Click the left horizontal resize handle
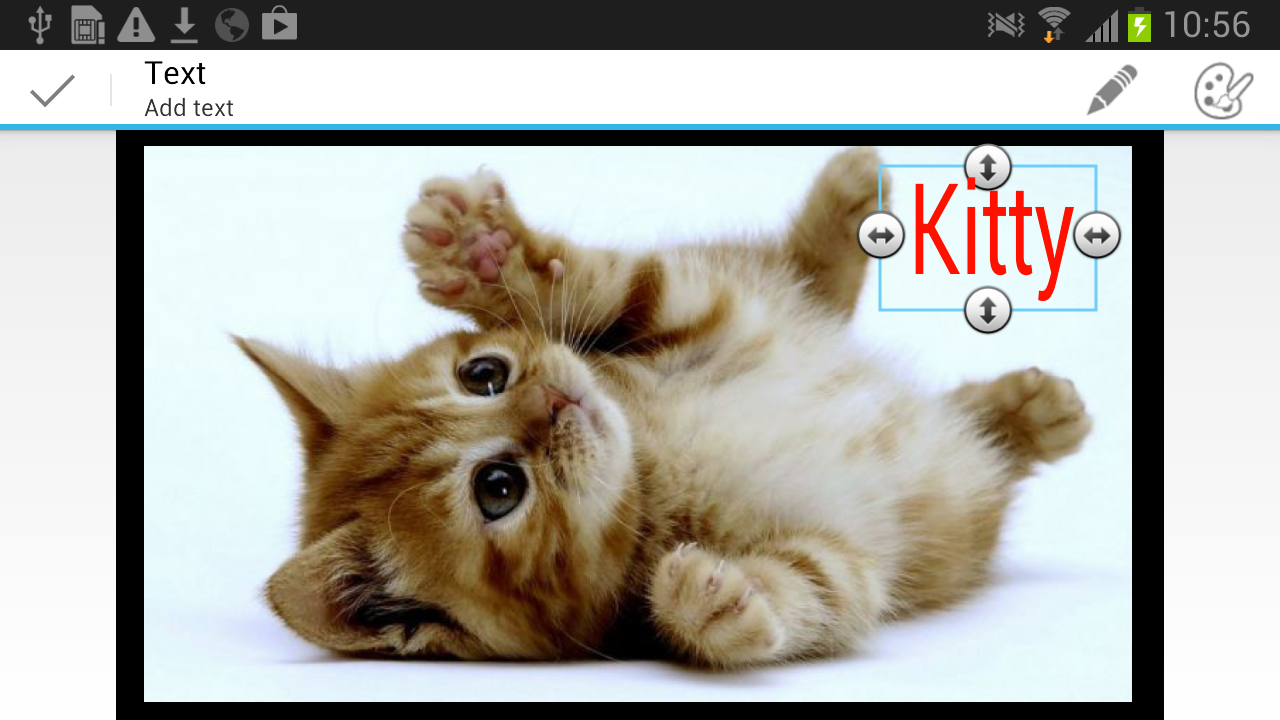This screenshot has height=720, width=1280. click(881, 236)
